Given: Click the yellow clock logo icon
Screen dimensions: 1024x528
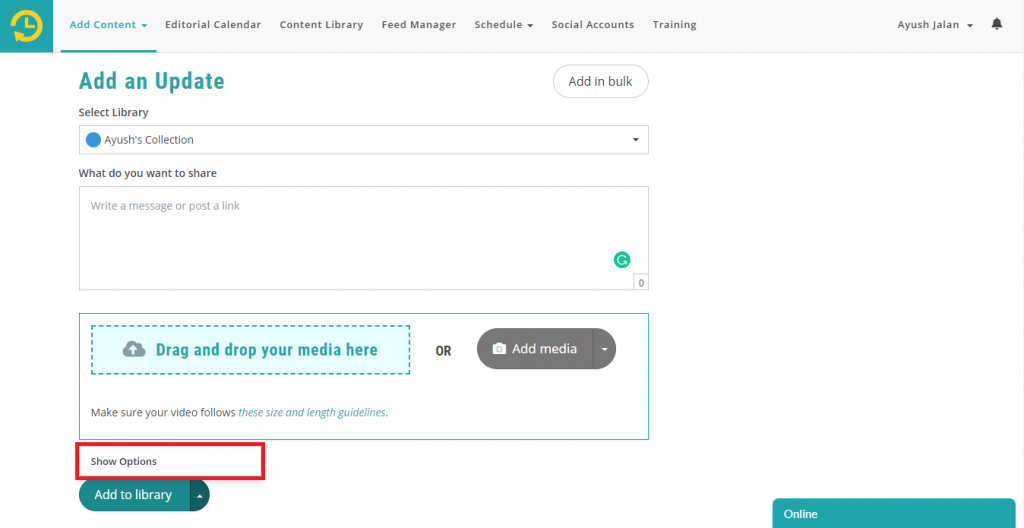Looking at the screenshot, I should click(x=26, y=26).
